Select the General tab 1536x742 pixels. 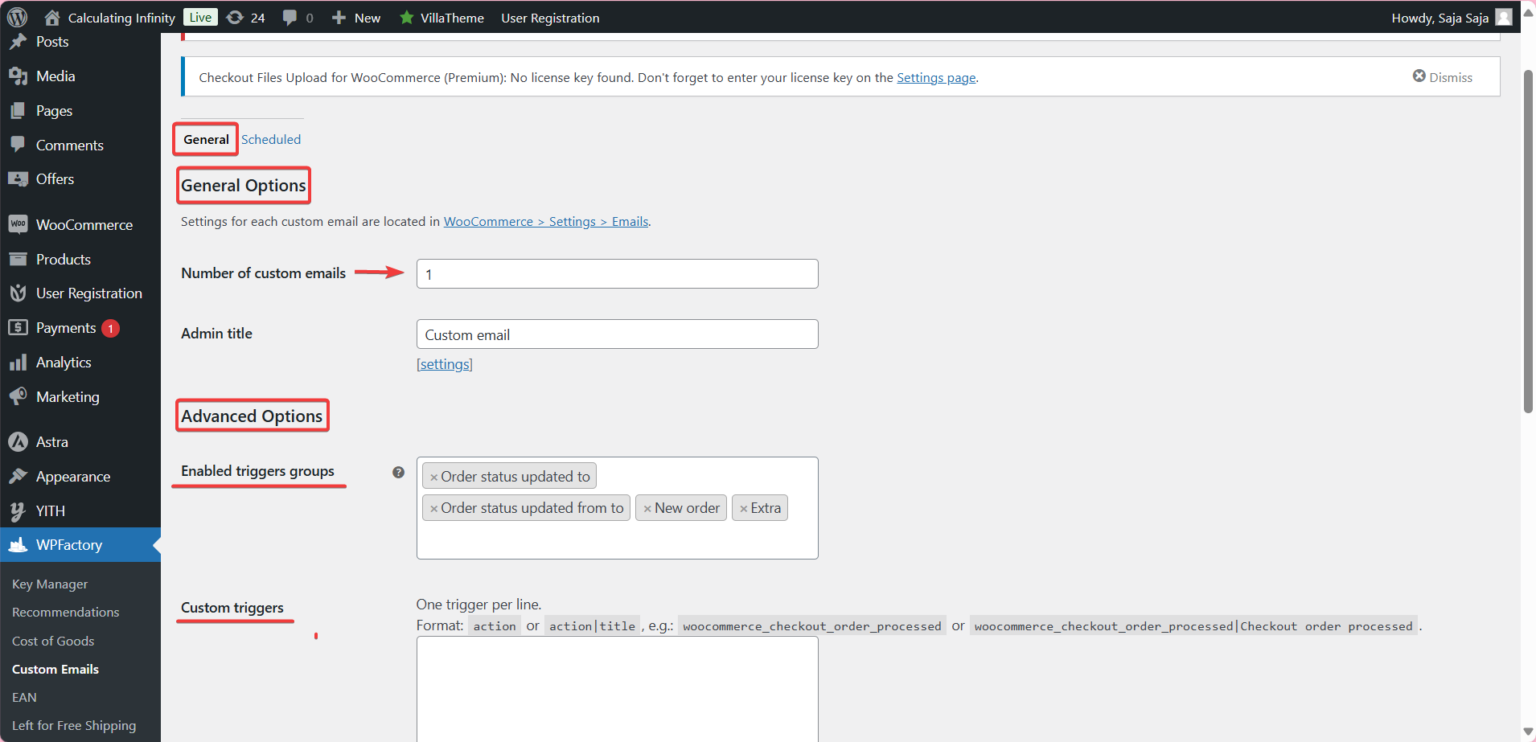click(x=206, y=140)
